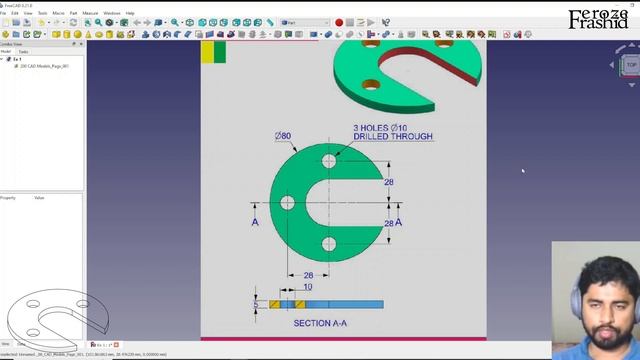Open the Compound tools dropdown arrow
This screenshot has width=640, height=360.
(x=321, y=35)
